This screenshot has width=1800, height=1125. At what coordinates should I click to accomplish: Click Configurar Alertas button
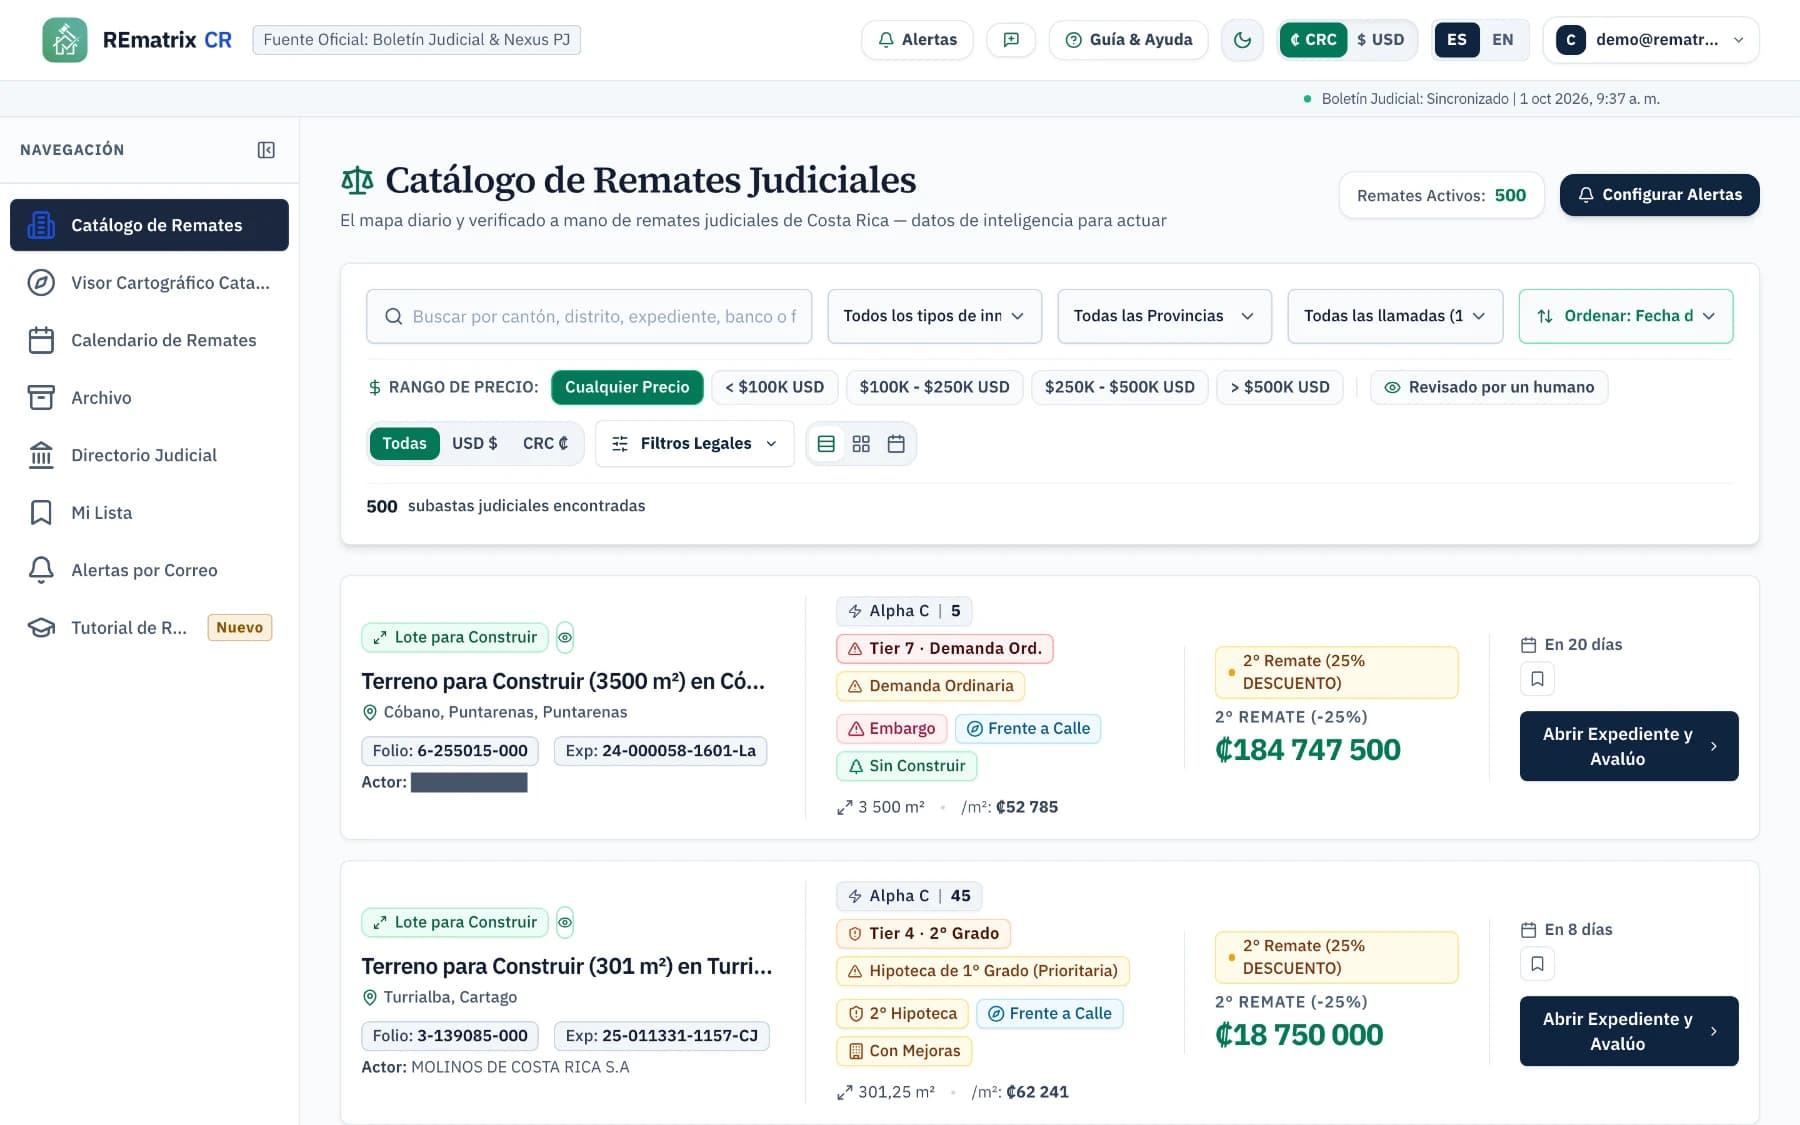(x=1659, y=195)
